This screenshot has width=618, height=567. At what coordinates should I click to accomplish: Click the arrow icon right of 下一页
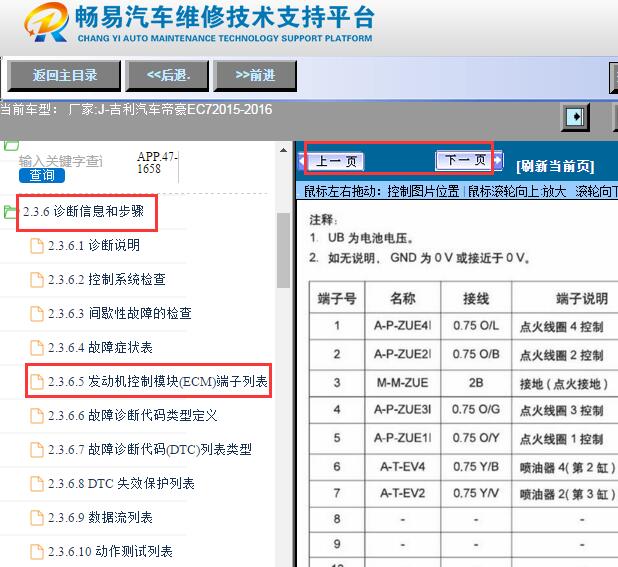(499, 160)
